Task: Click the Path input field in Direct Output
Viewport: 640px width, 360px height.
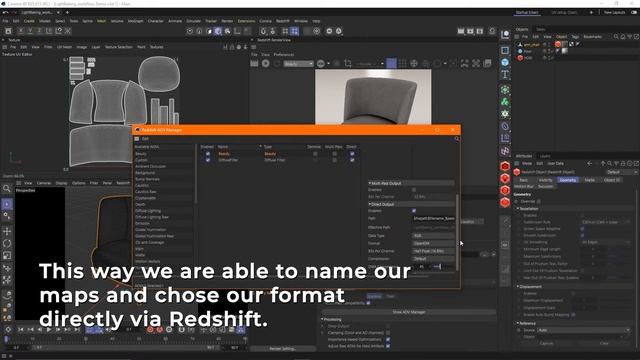Action: pos(433,218)
